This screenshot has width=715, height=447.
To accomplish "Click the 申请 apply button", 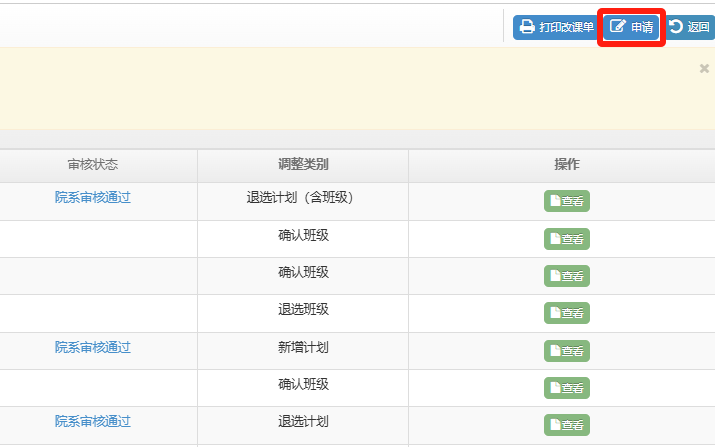I will (631, 27).
